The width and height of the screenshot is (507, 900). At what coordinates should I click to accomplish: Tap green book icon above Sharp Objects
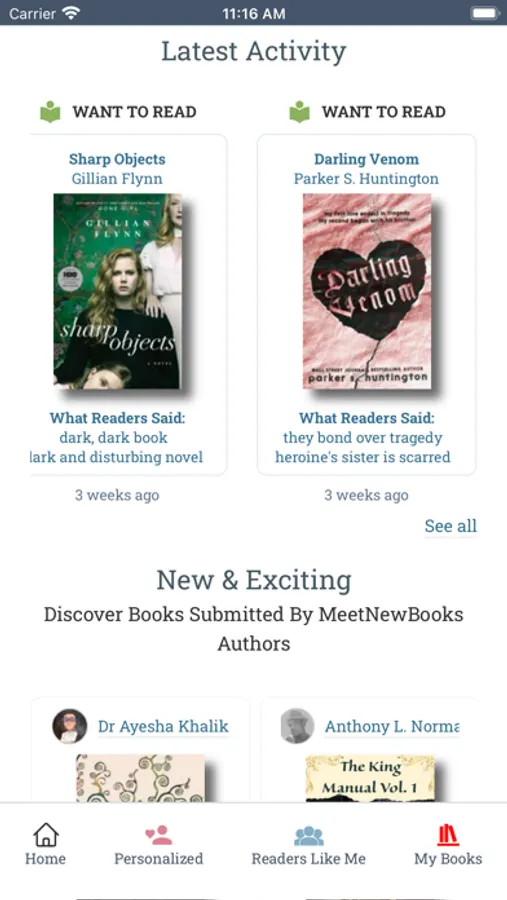tap(50, 112)
